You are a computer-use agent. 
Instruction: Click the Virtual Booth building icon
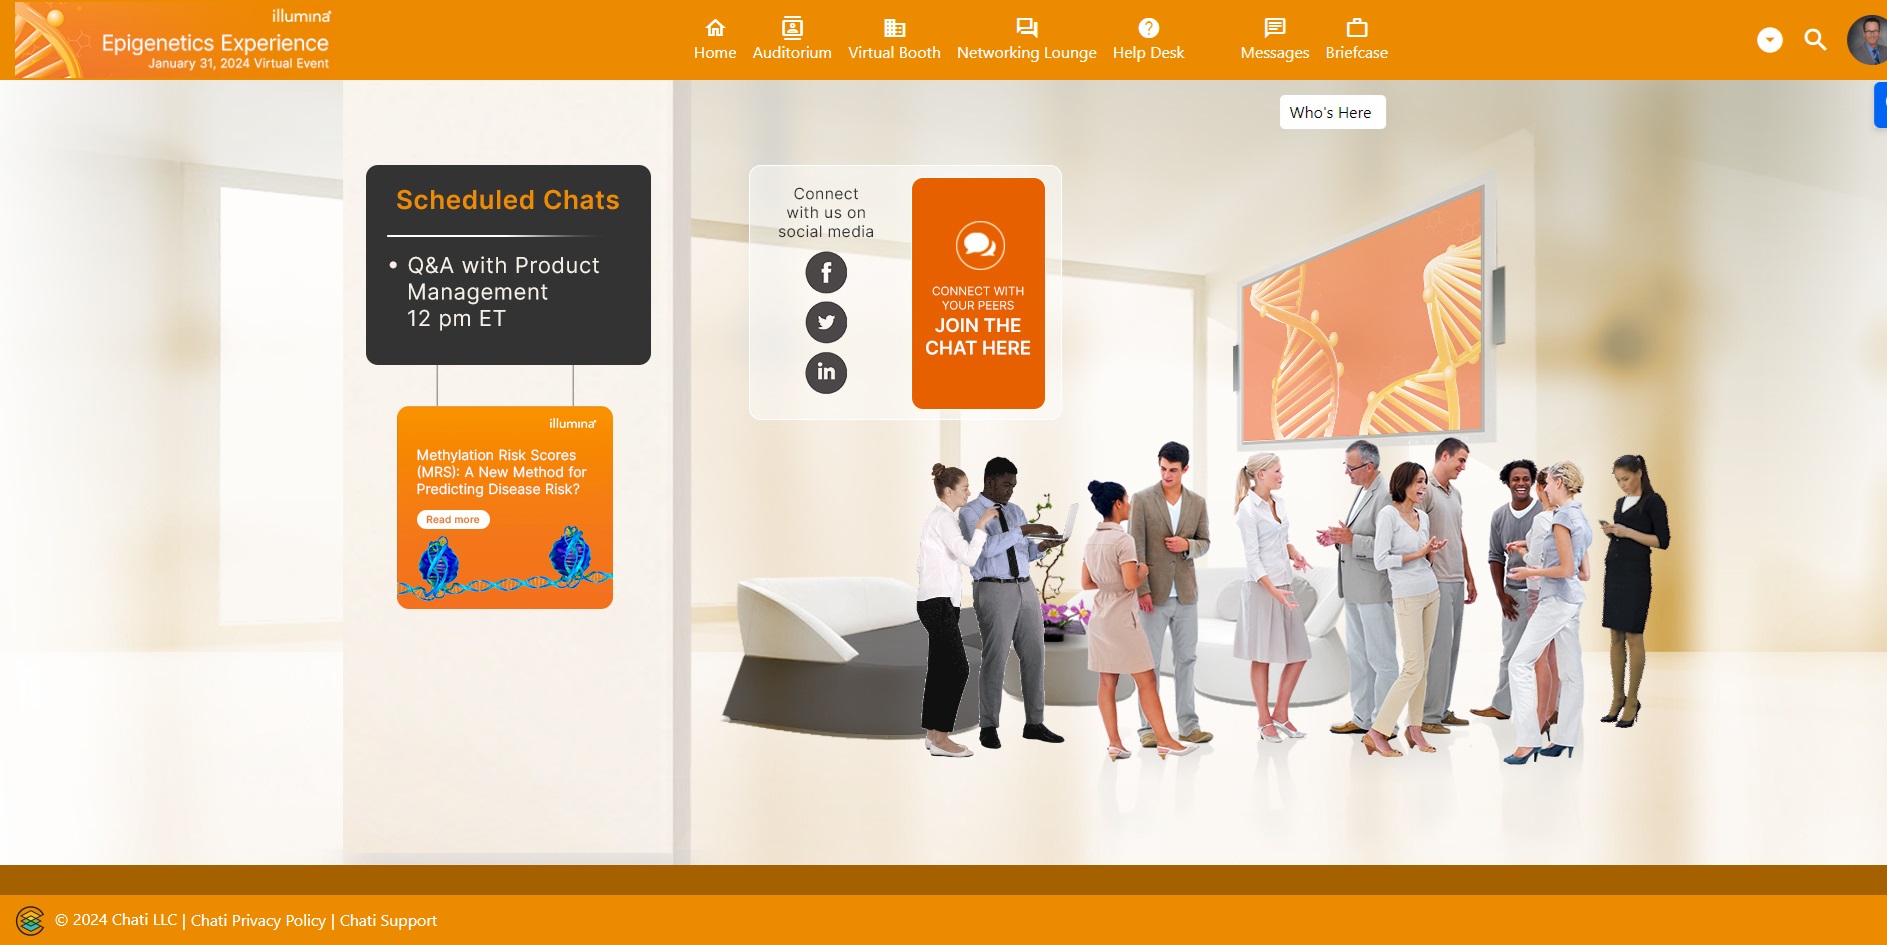click(894, 28)
